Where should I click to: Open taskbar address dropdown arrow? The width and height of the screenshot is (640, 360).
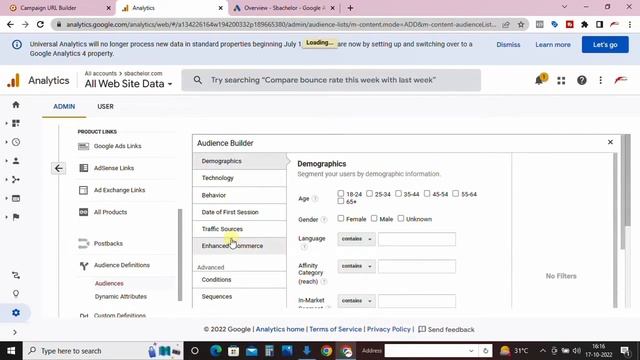(471, 351)
